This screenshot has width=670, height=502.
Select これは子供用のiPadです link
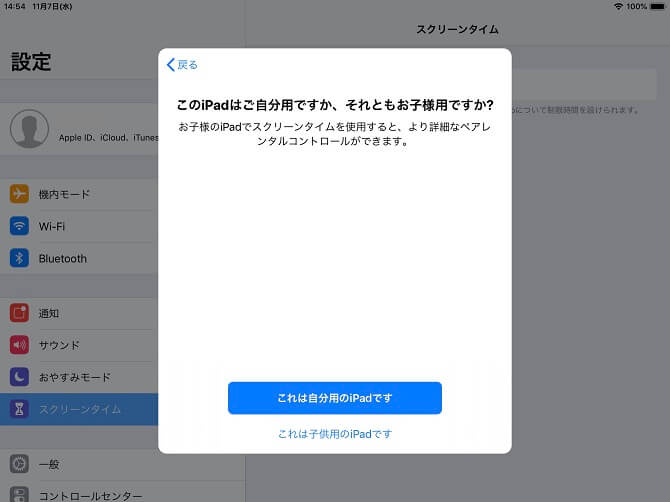(335, 434)
